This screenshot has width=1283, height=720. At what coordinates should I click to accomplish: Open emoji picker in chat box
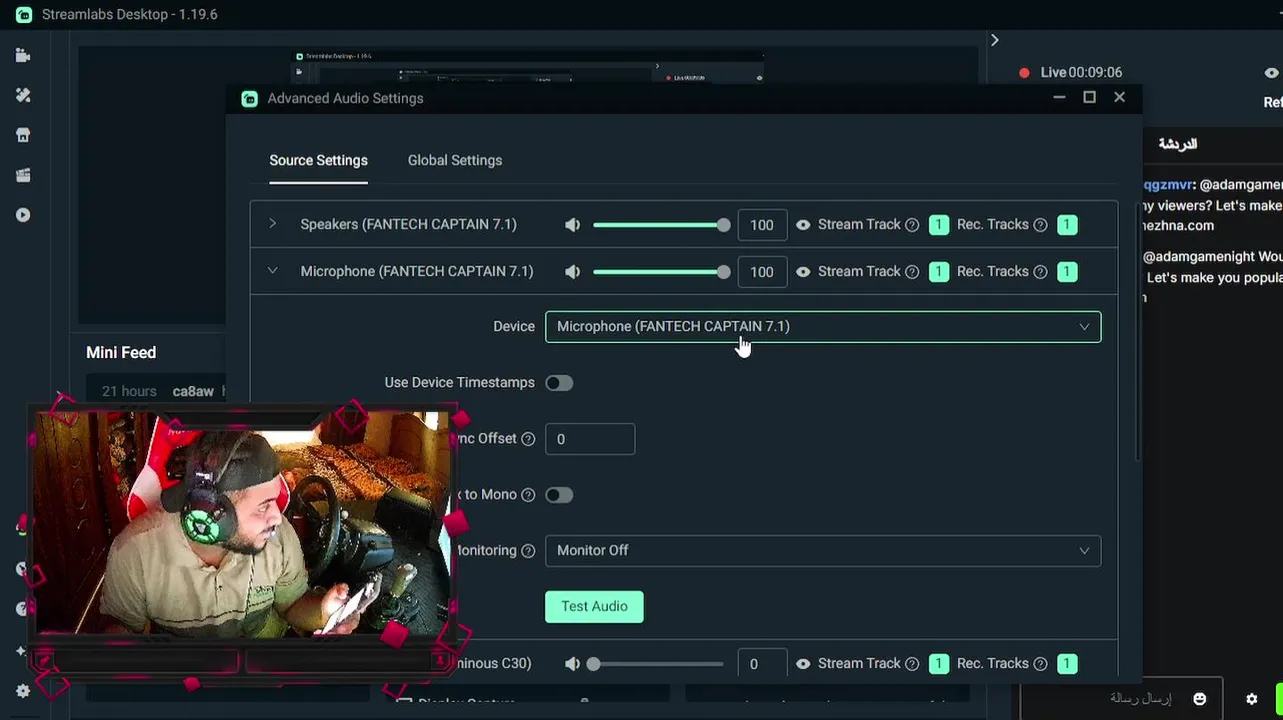[x=1200, y=699]
